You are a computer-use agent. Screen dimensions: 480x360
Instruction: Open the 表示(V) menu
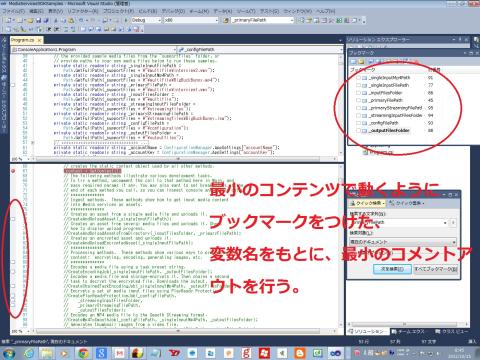[x=56, y=11]
